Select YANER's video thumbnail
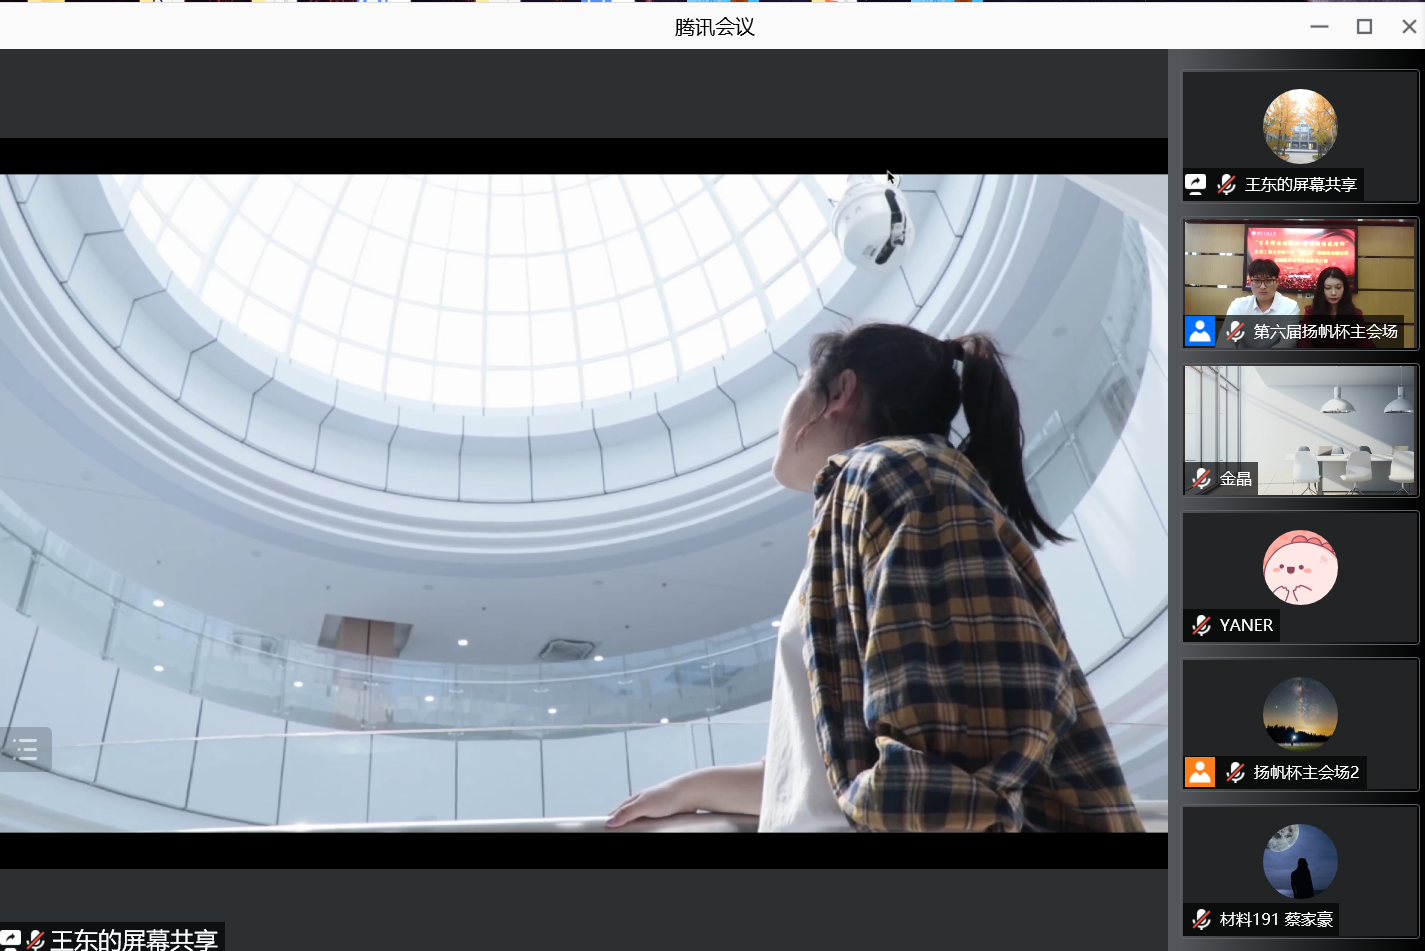The width and height of the screenshot is (1425, 951). (x=1300, y=570)
